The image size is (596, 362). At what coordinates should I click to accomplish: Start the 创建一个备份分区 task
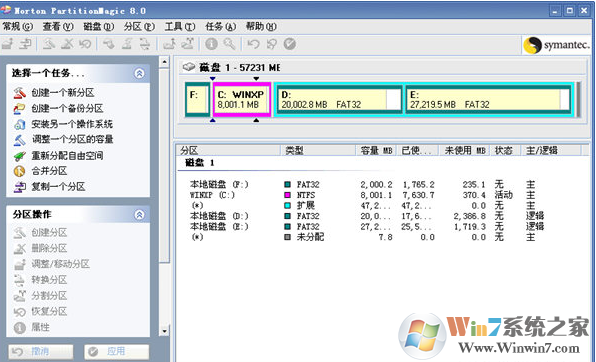click(67, 108)
